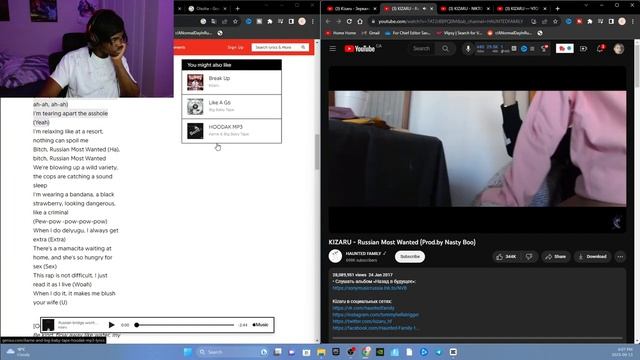The image size is (640, 360).
Task: Subscribe to HAUNTED FAMILY channel
Action: (x=410, y=256)
